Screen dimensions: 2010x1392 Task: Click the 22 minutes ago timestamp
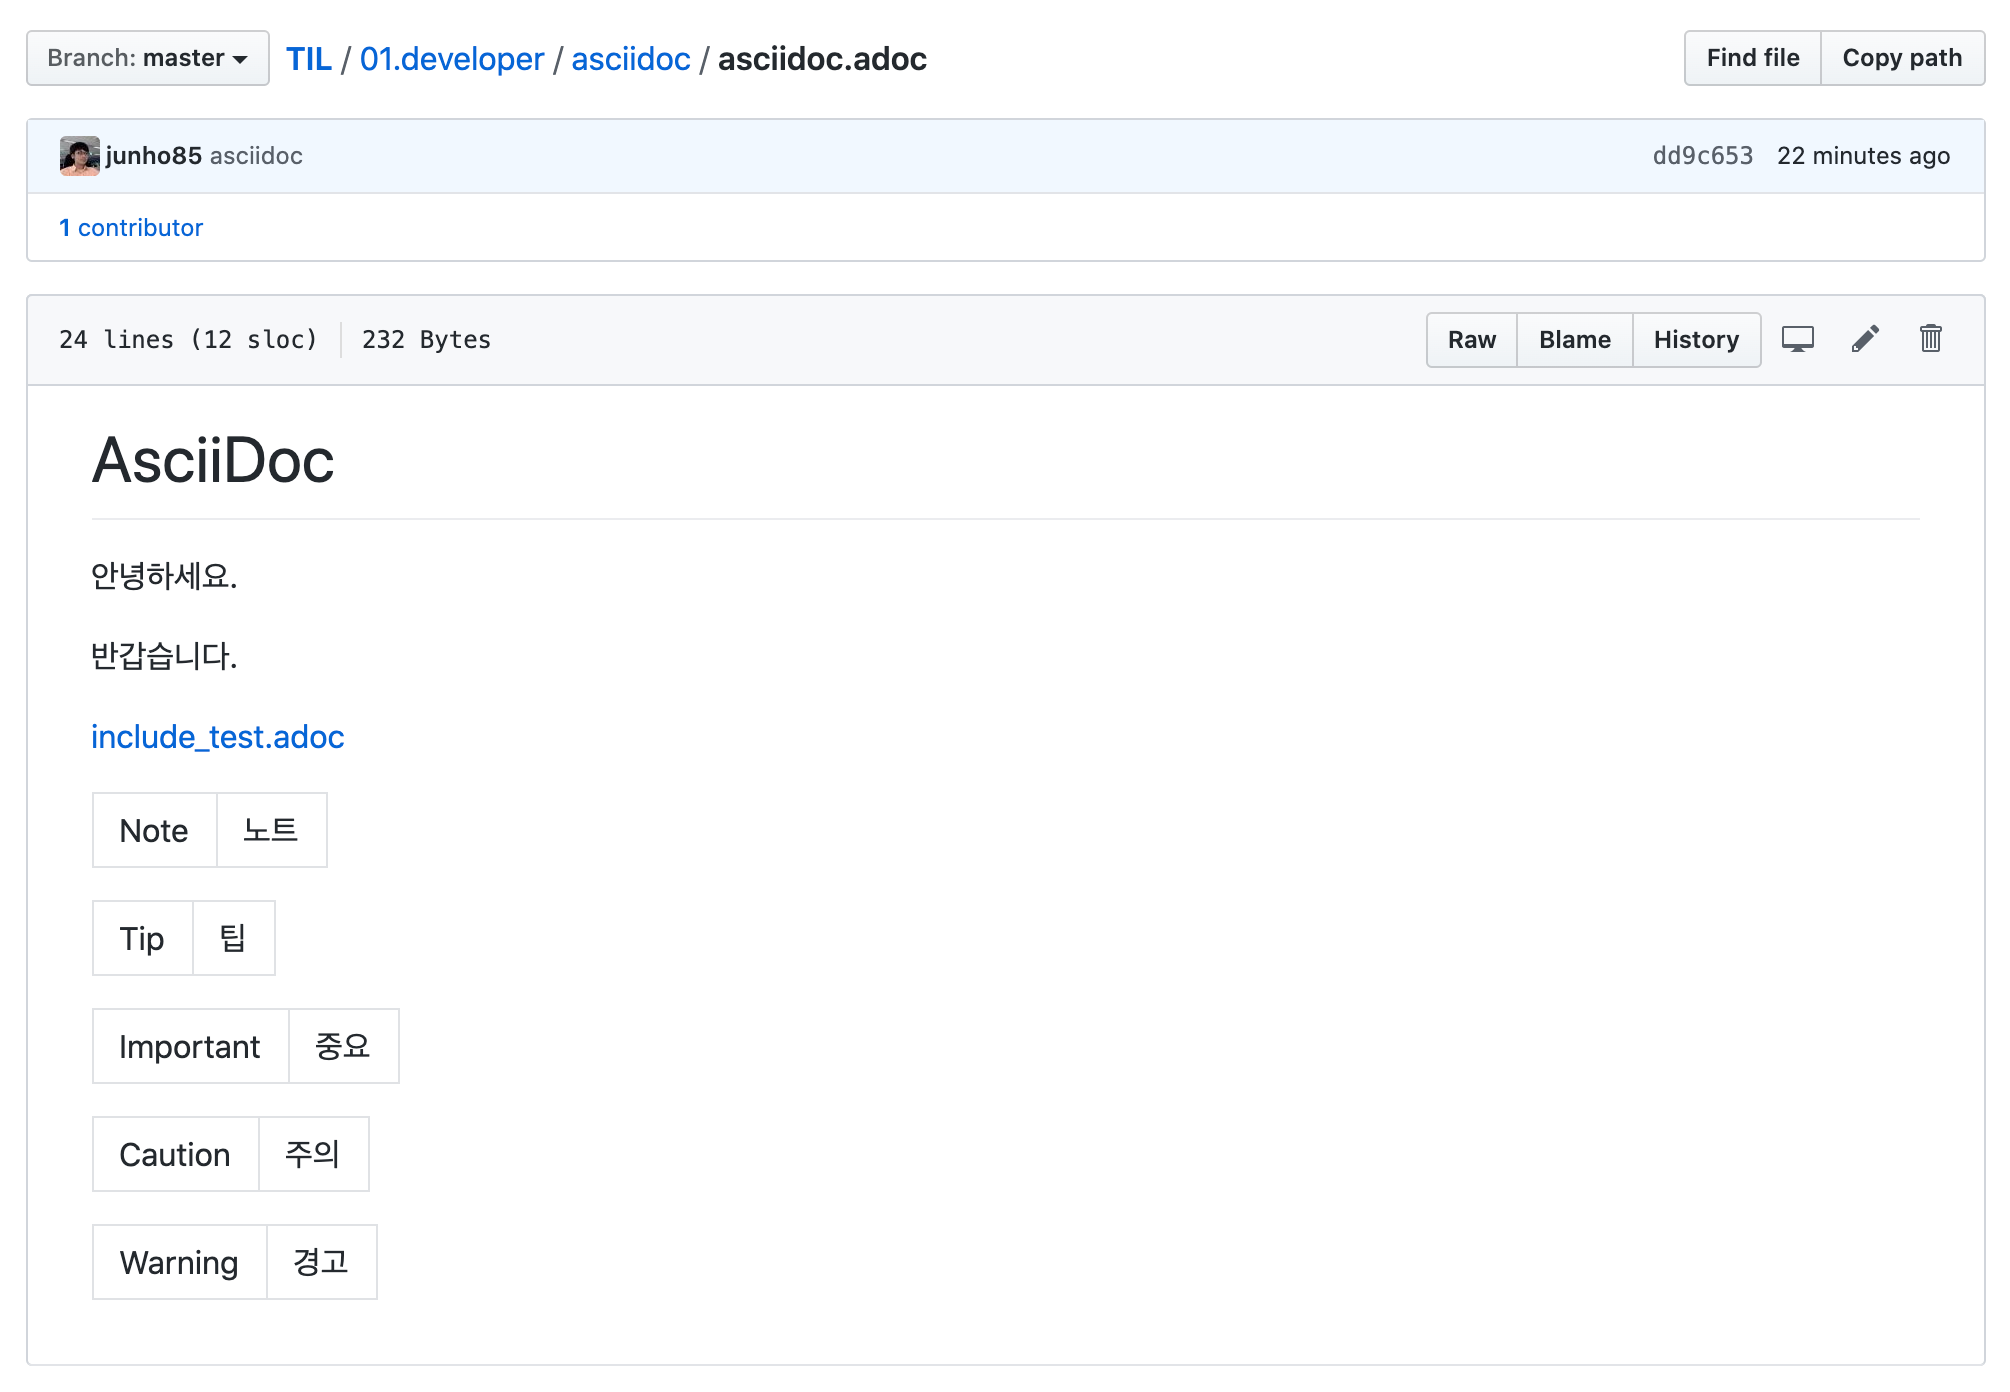1862,156
